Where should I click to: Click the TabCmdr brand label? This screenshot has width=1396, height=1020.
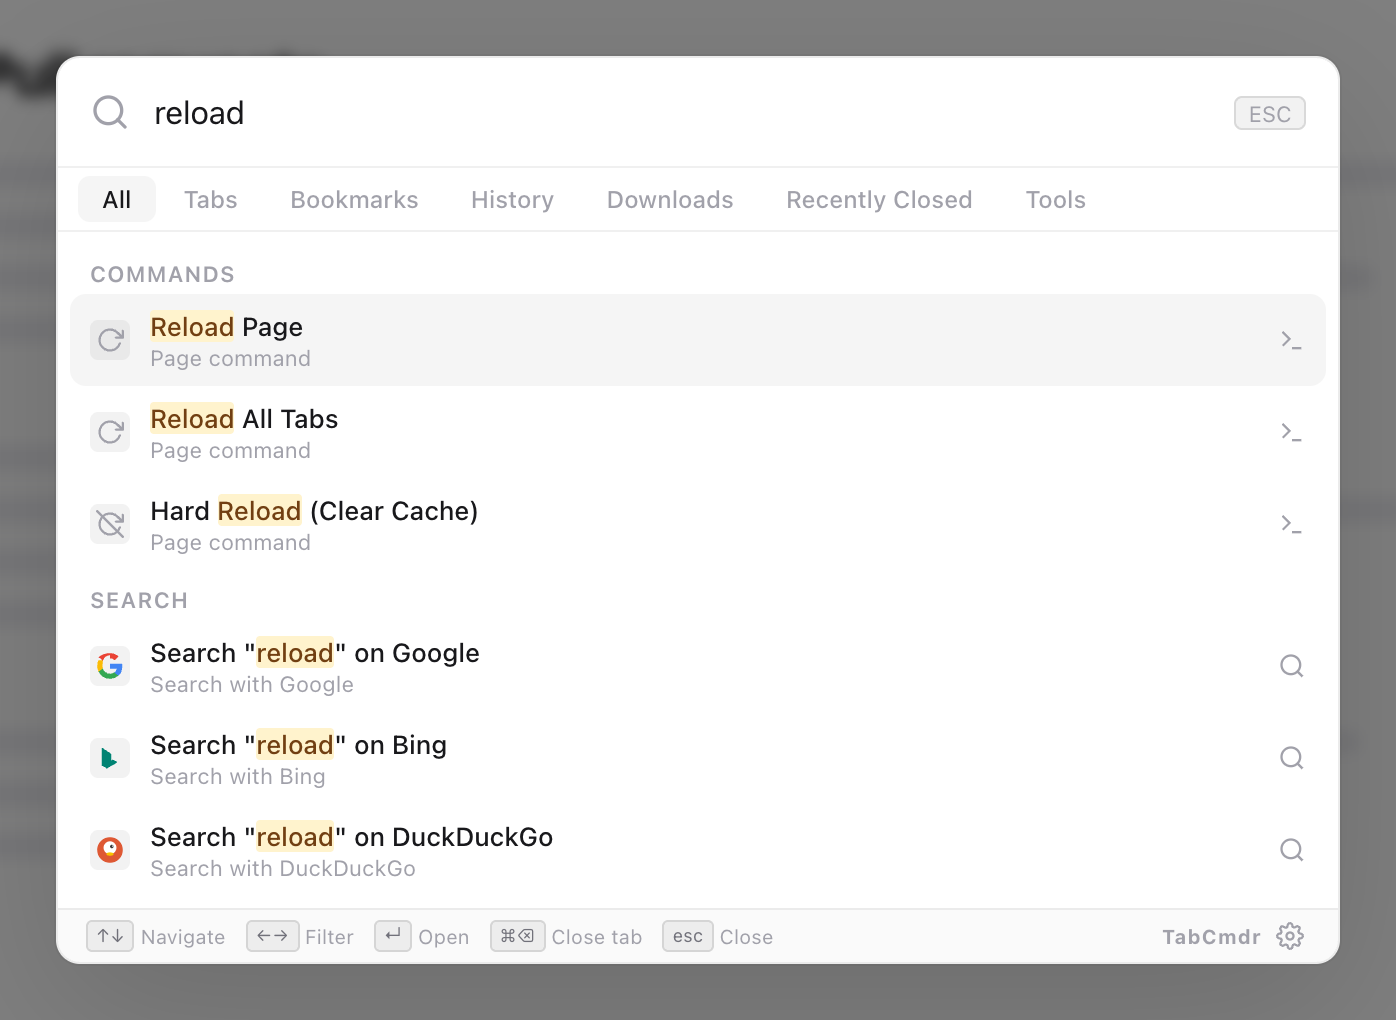(1211, 937)
